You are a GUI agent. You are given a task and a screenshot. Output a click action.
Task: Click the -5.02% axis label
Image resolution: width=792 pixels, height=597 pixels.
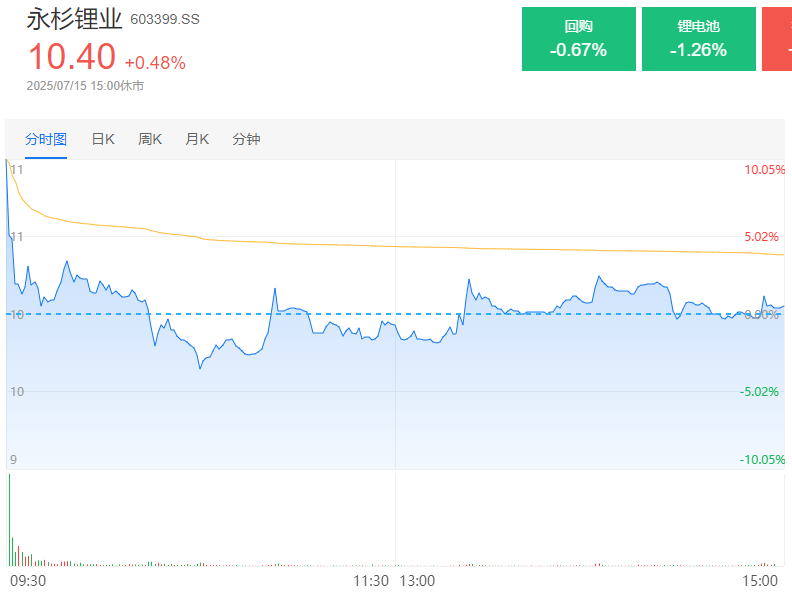coord(759,391)
